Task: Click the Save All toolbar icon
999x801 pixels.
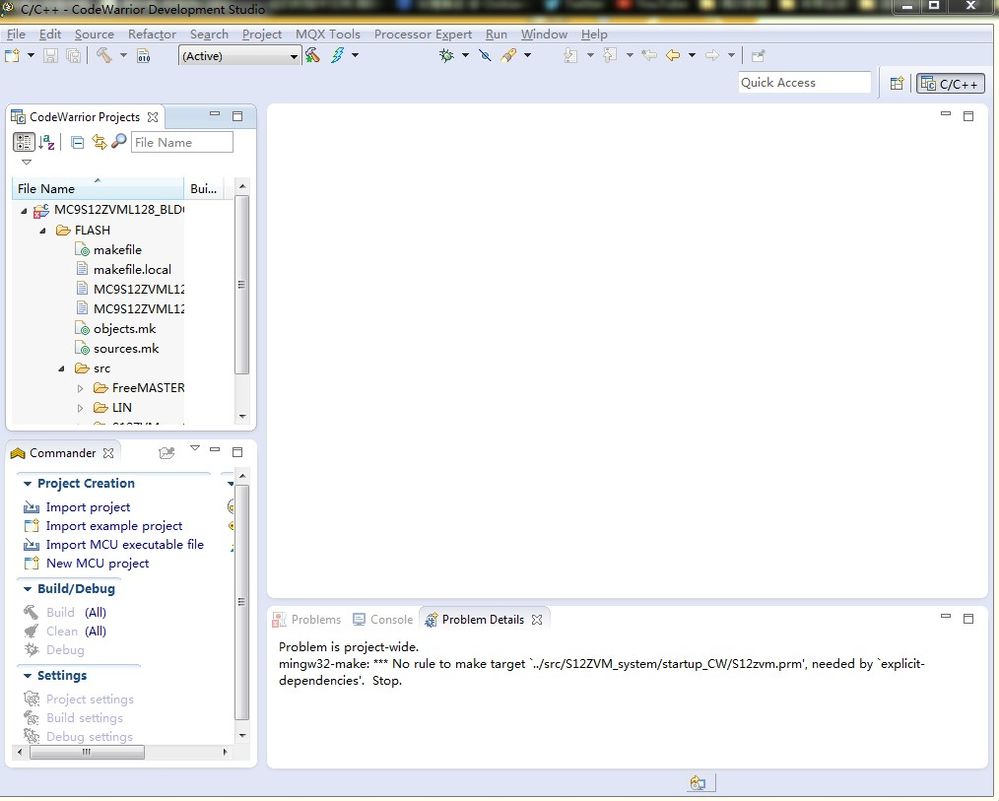Action: tap(74, 56)
